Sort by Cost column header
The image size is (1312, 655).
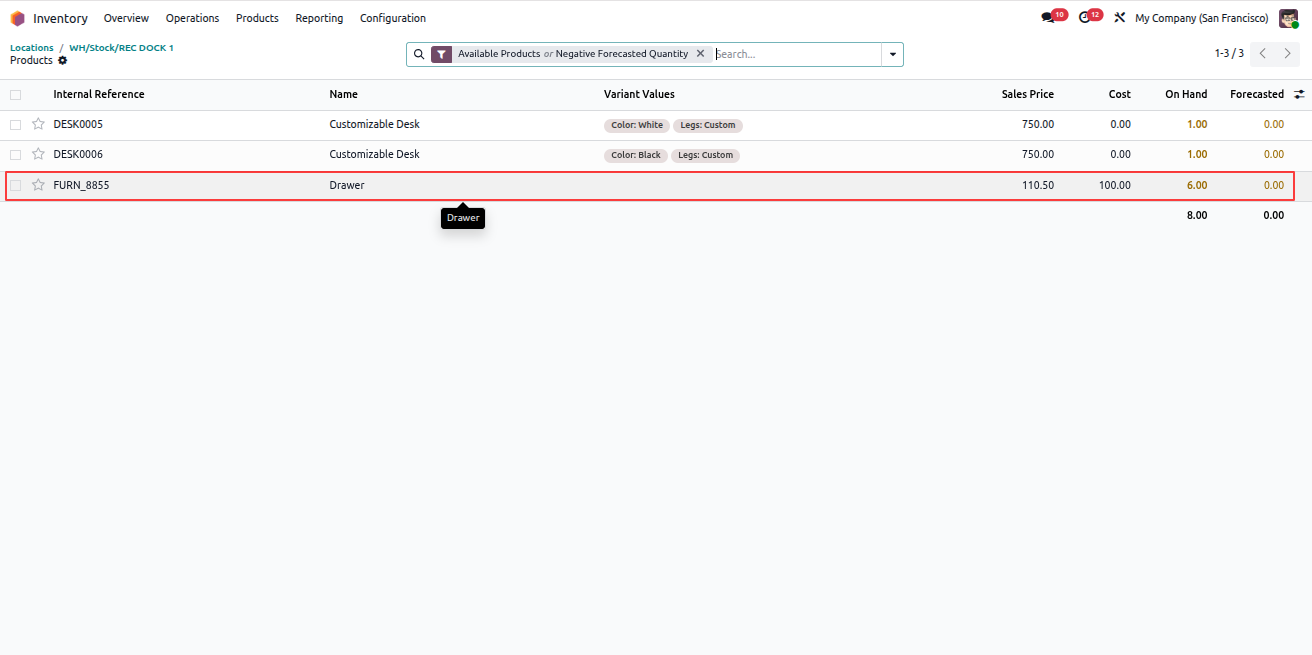(x=1119, y=94)
